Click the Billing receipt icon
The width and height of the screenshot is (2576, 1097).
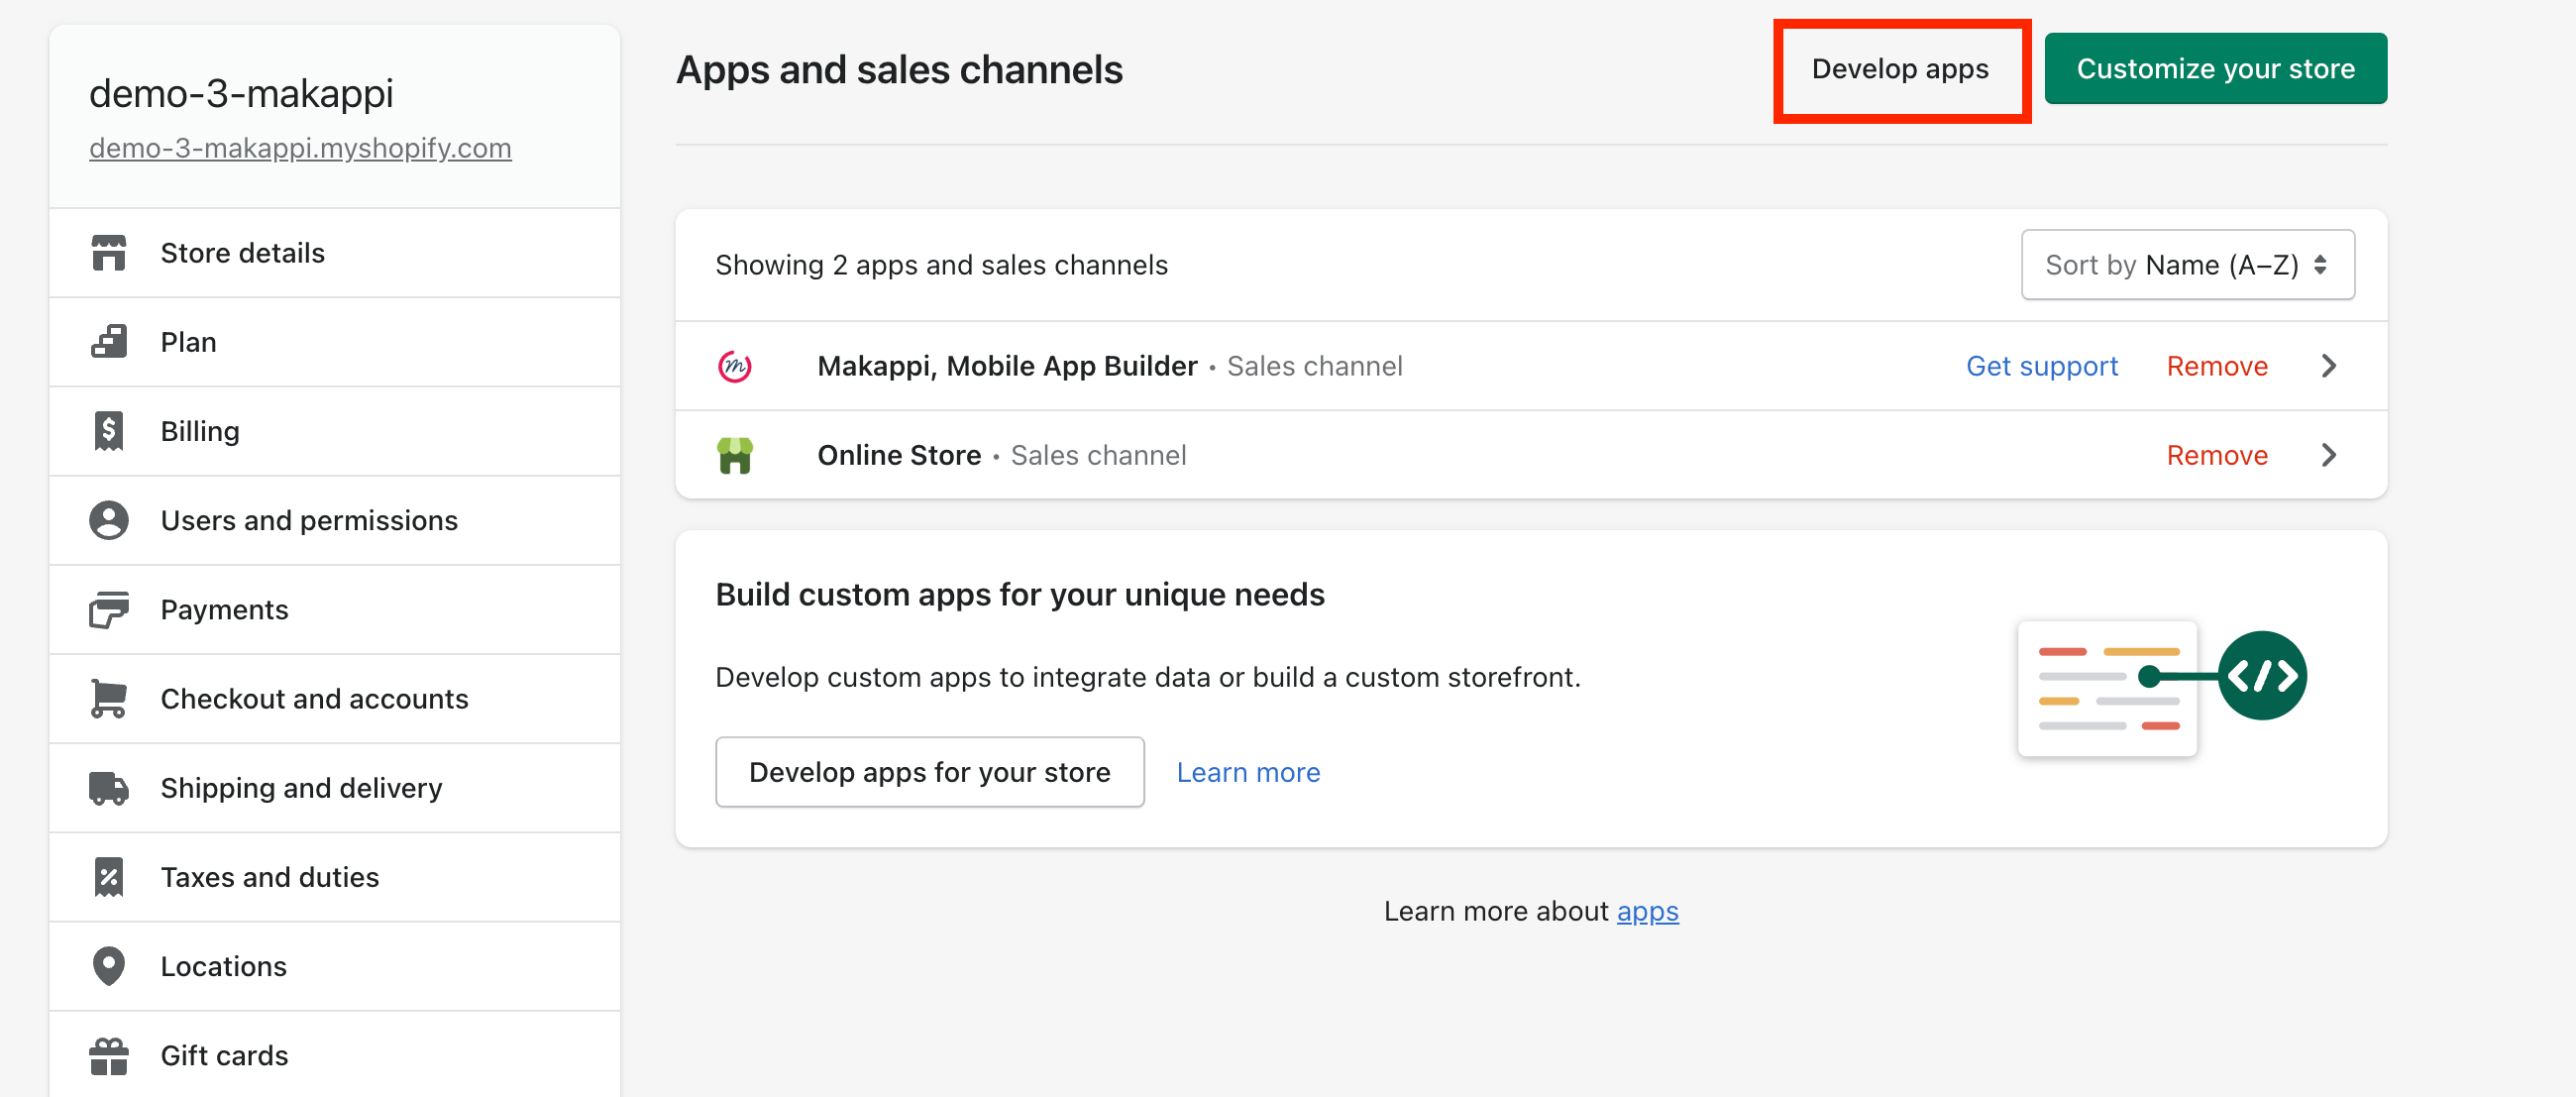pyautogui.click(x=108, y=431)
